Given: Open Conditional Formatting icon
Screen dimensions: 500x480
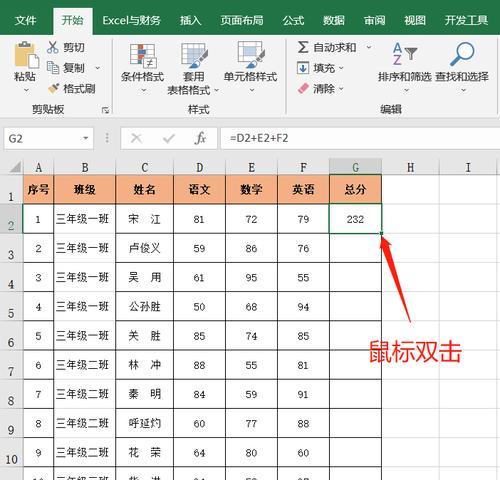Looking at the screenshot, I should (143, 55).
